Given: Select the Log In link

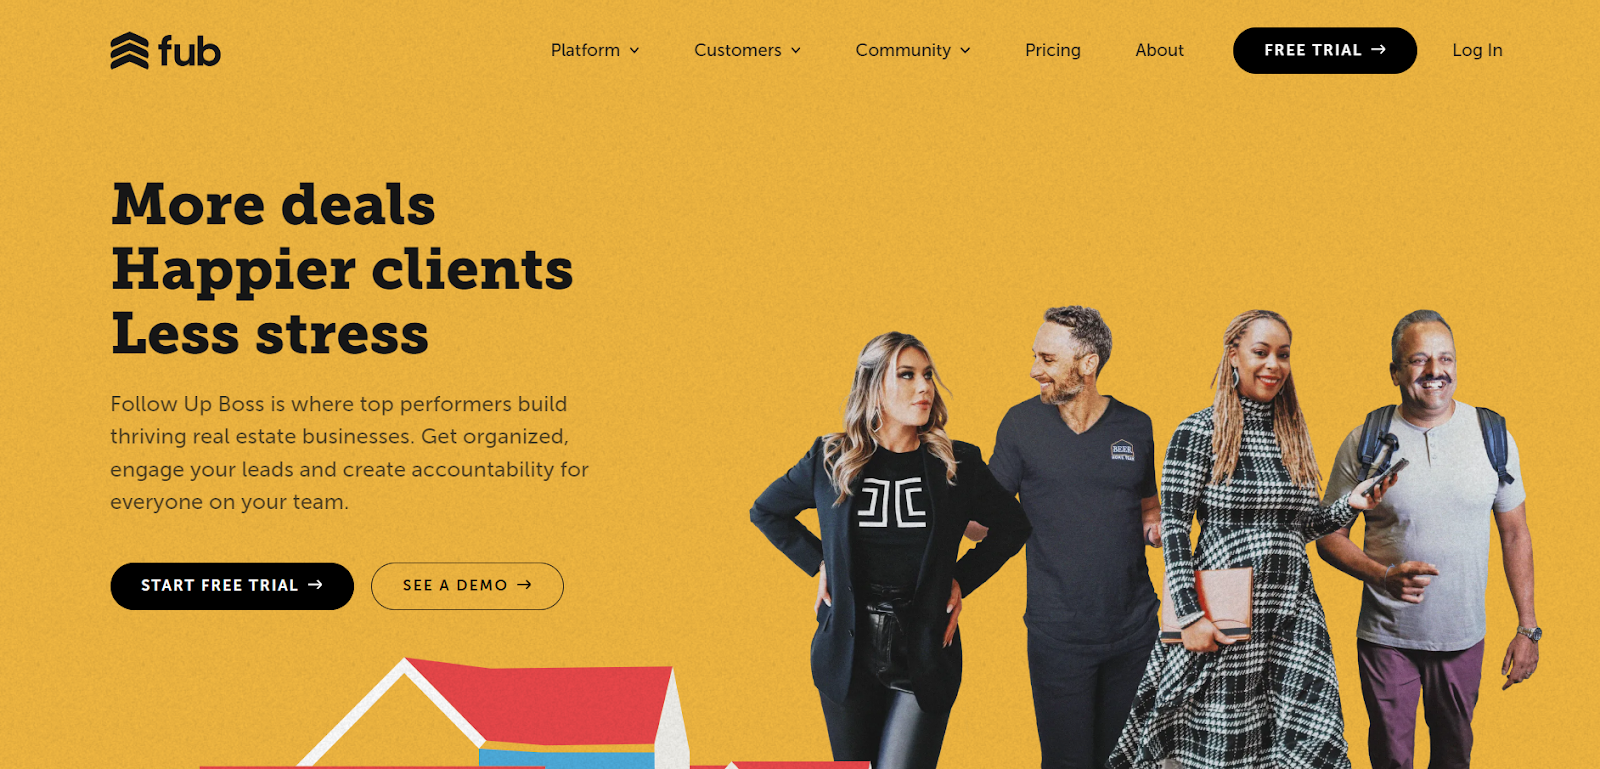Looking at the screenshot, I should tap(1477, 50).
